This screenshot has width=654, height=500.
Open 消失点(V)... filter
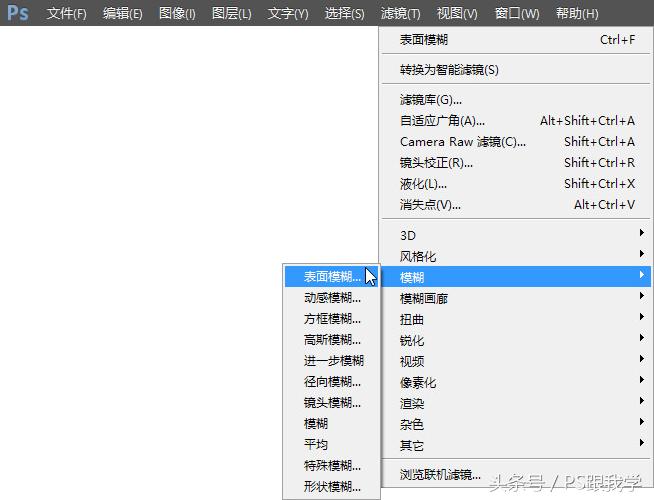pos(516,205)
